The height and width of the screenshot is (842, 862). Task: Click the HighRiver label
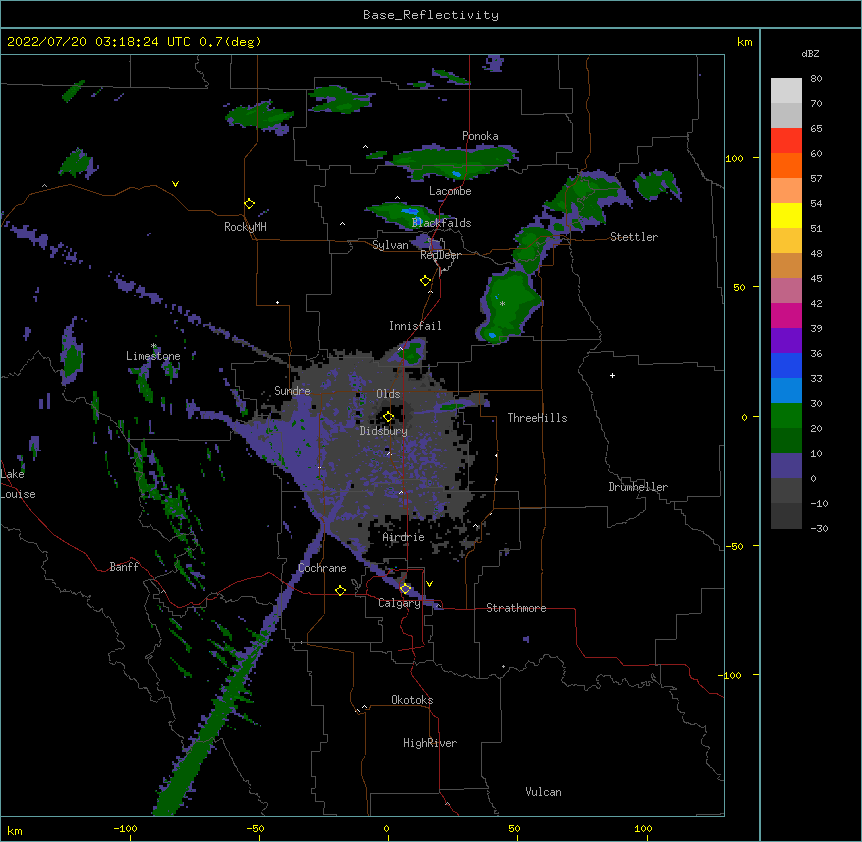[430, 743]
